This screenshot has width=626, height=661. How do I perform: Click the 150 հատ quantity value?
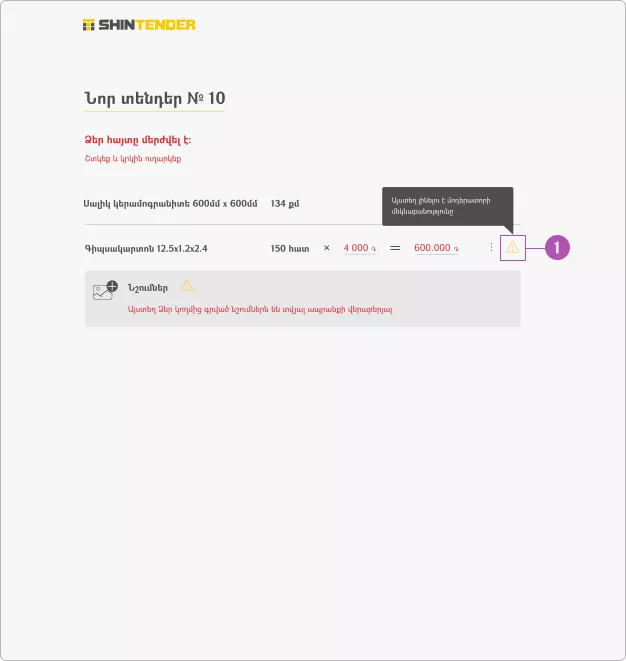[x=290, y=249]
